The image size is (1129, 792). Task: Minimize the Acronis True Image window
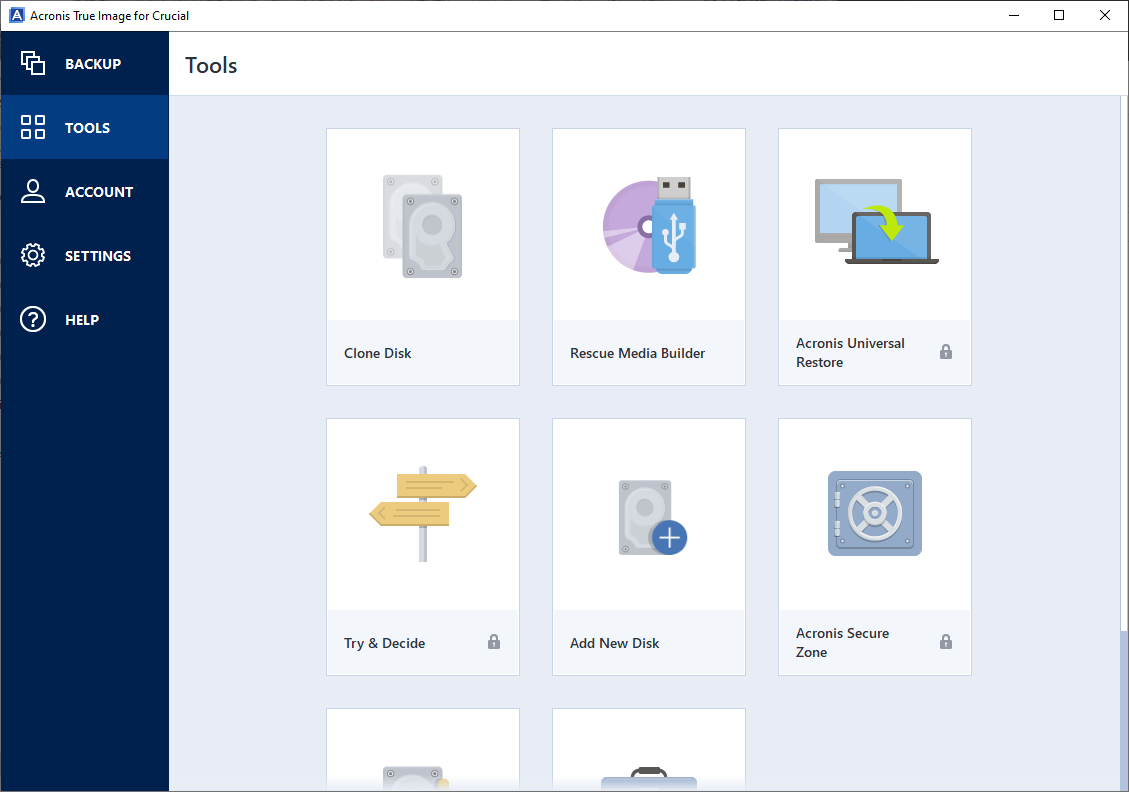(x=1014, y=15)
